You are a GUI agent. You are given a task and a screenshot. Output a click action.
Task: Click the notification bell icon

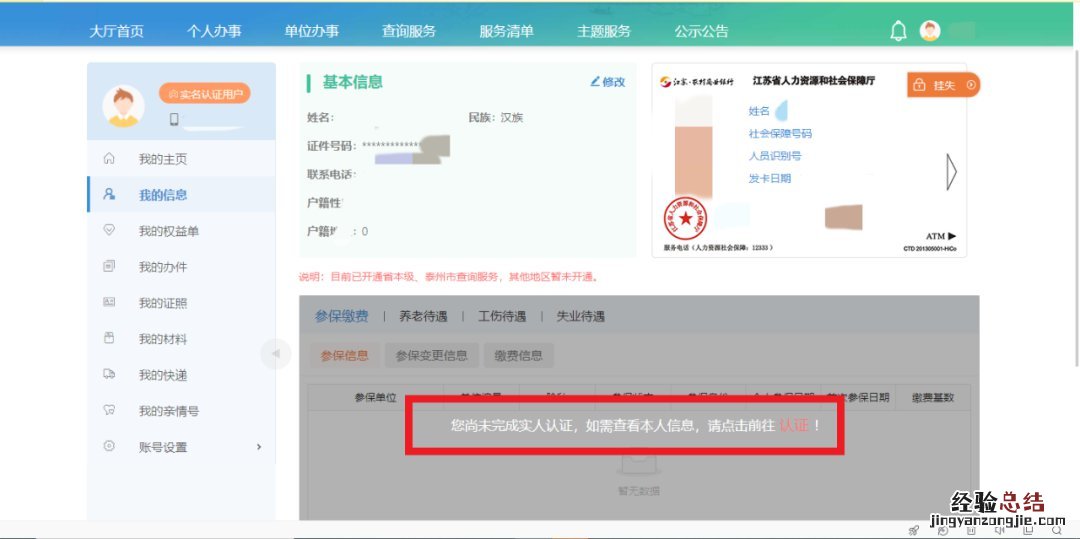coord(898,31)
